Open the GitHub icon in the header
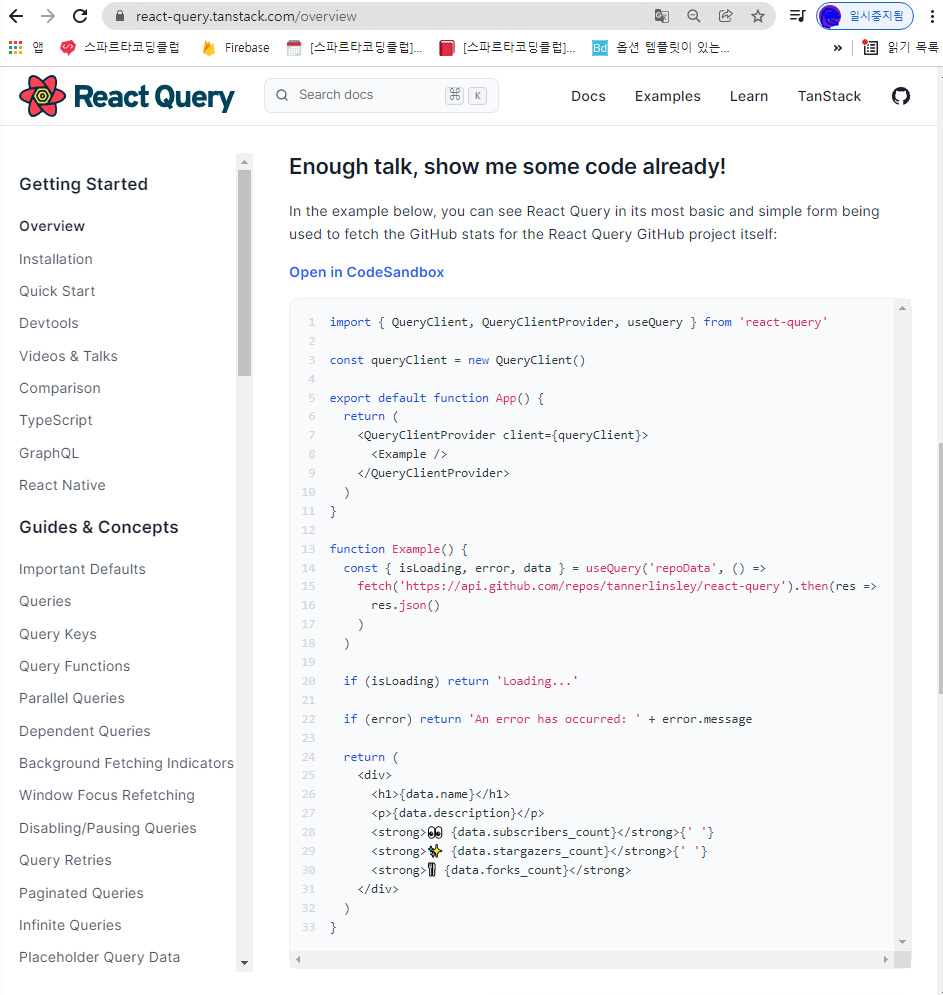Viewport: 943px width, 995px height. (x=900, y=96)
